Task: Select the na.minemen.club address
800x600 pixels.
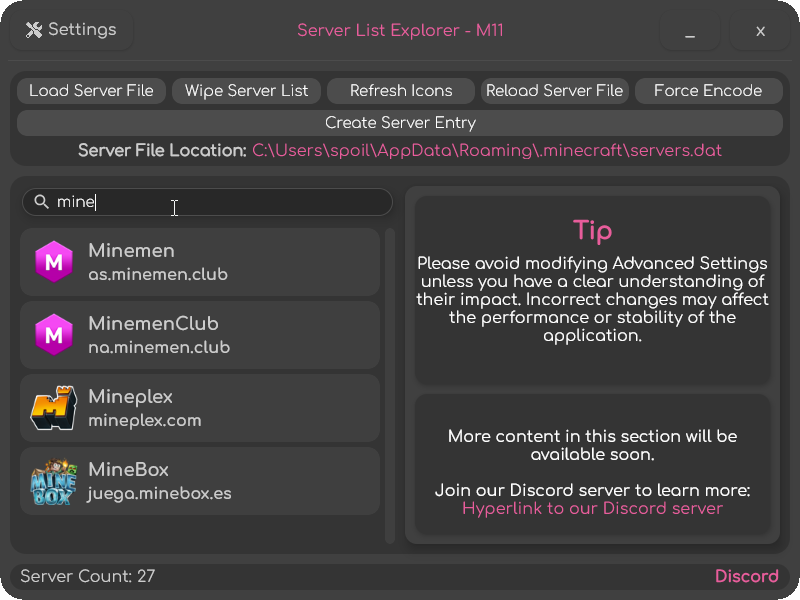Action: coord(159,347)
